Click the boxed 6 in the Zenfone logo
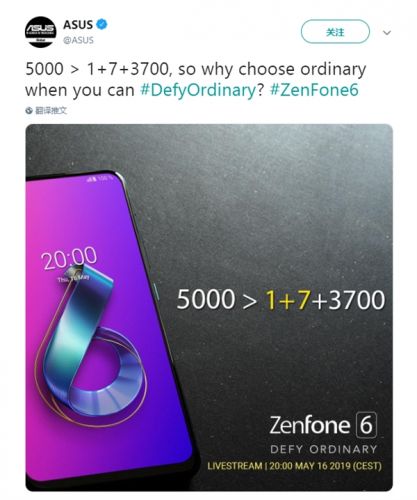417x500 pixels. point(366,425)
